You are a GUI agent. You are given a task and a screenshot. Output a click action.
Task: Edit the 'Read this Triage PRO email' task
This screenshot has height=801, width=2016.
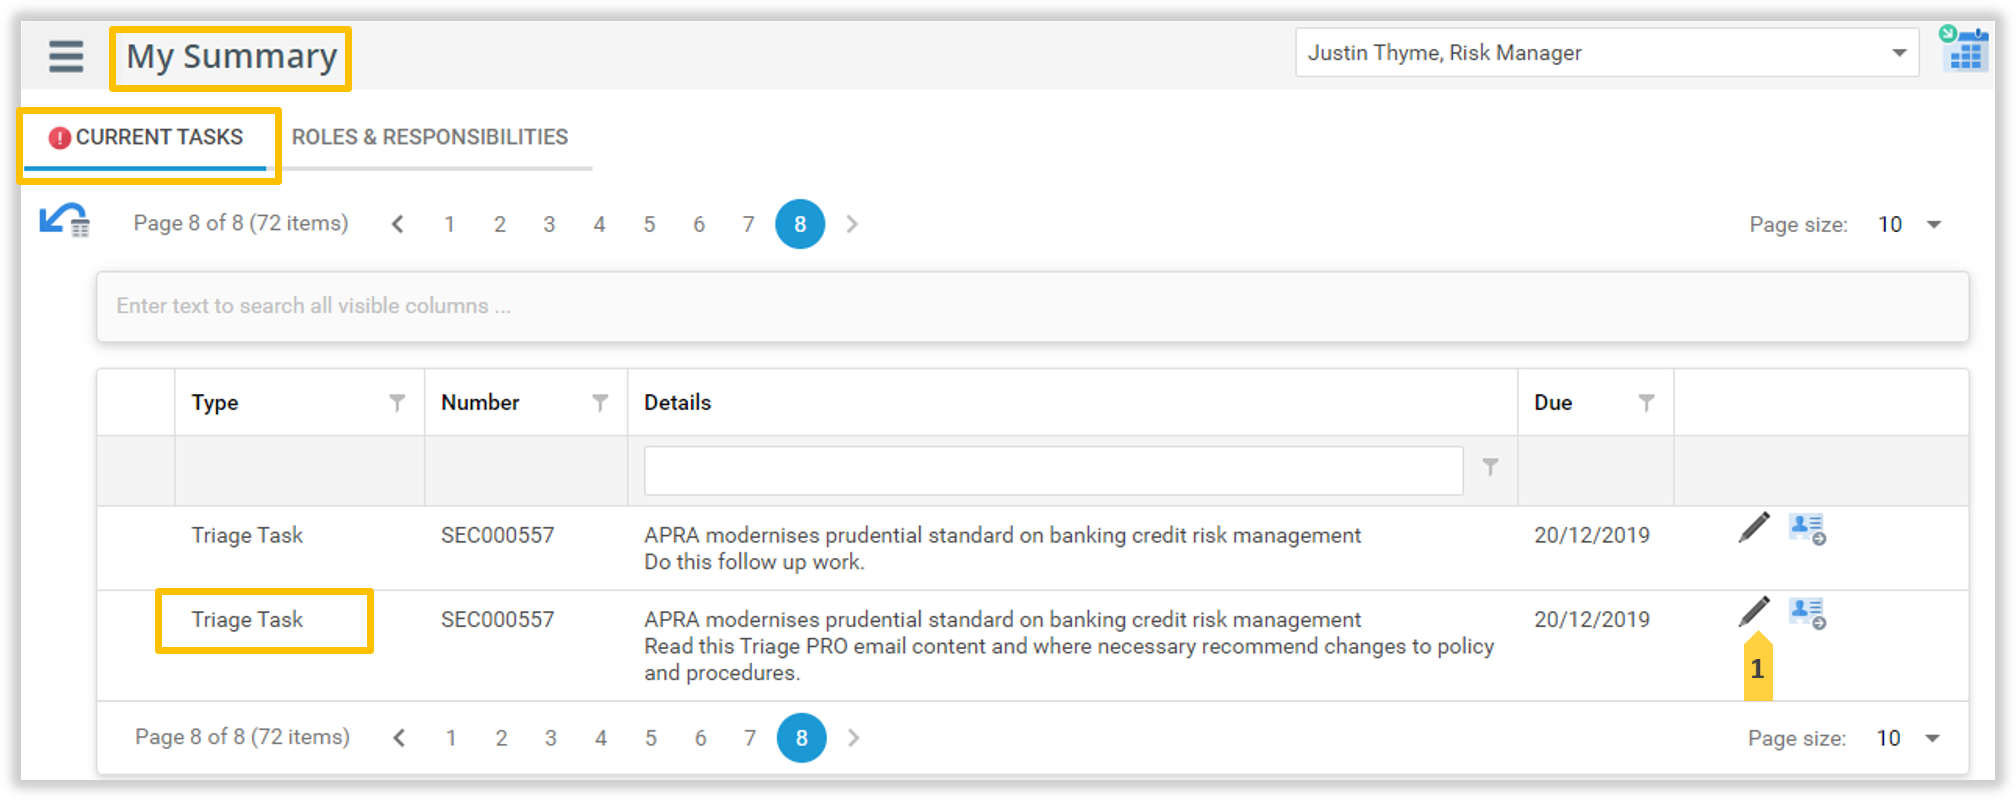(x=1754, y=611)
